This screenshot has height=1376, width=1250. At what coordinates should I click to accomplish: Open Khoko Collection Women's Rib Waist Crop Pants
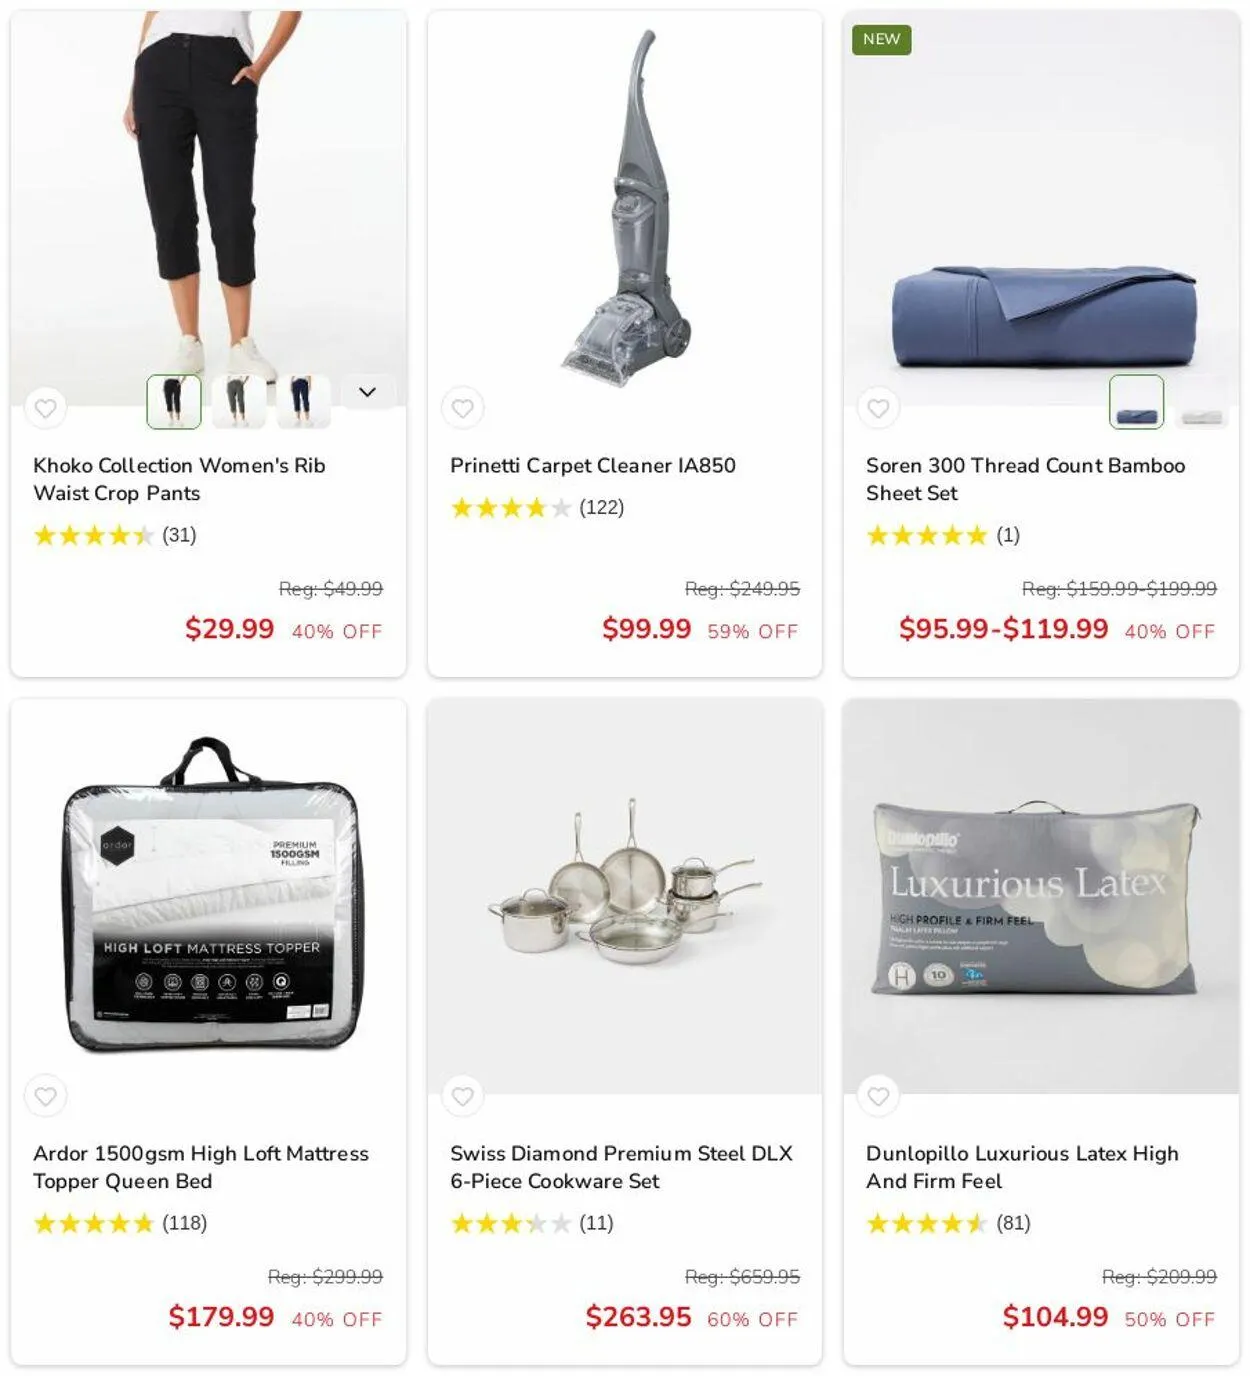coord(179,479)
